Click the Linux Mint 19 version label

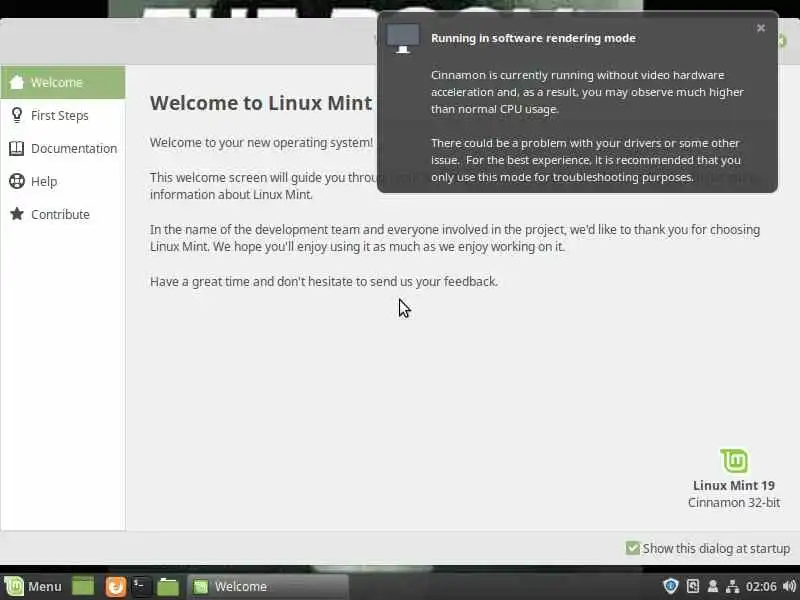(734, 486)
